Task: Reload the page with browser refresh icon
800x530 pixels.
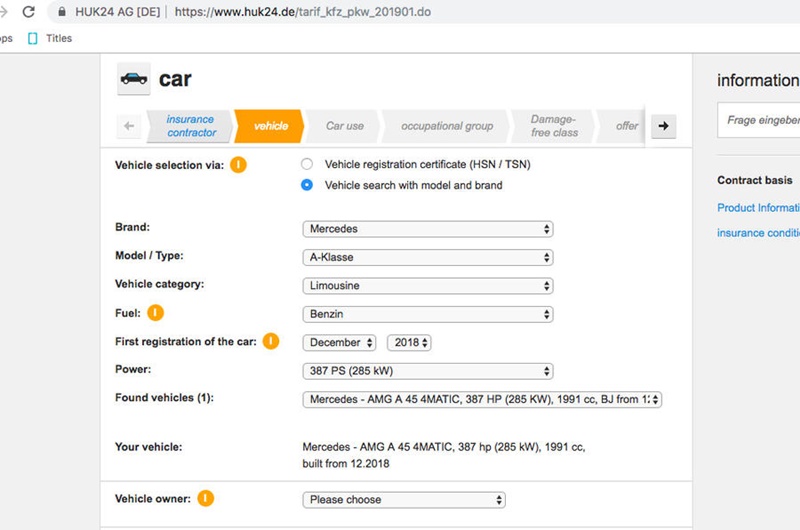Action: [28, 12]
